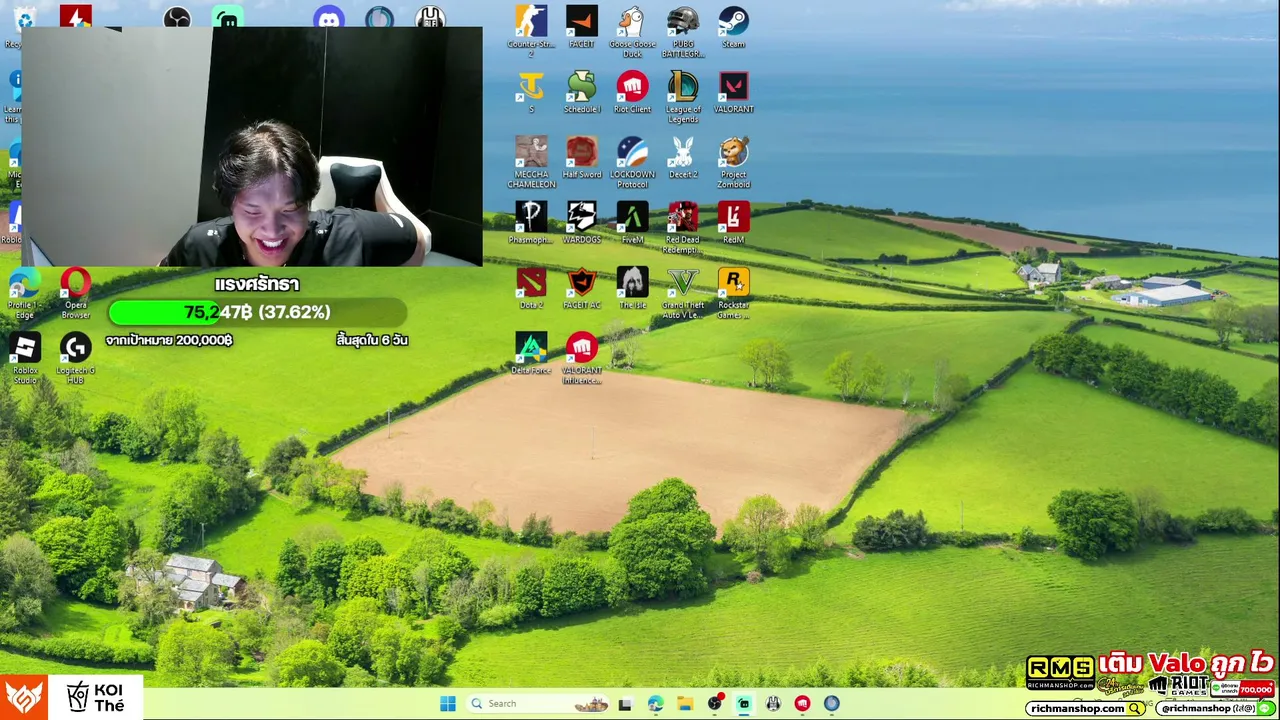Open the Steam desktop shortcut

(x=733, y=26)
